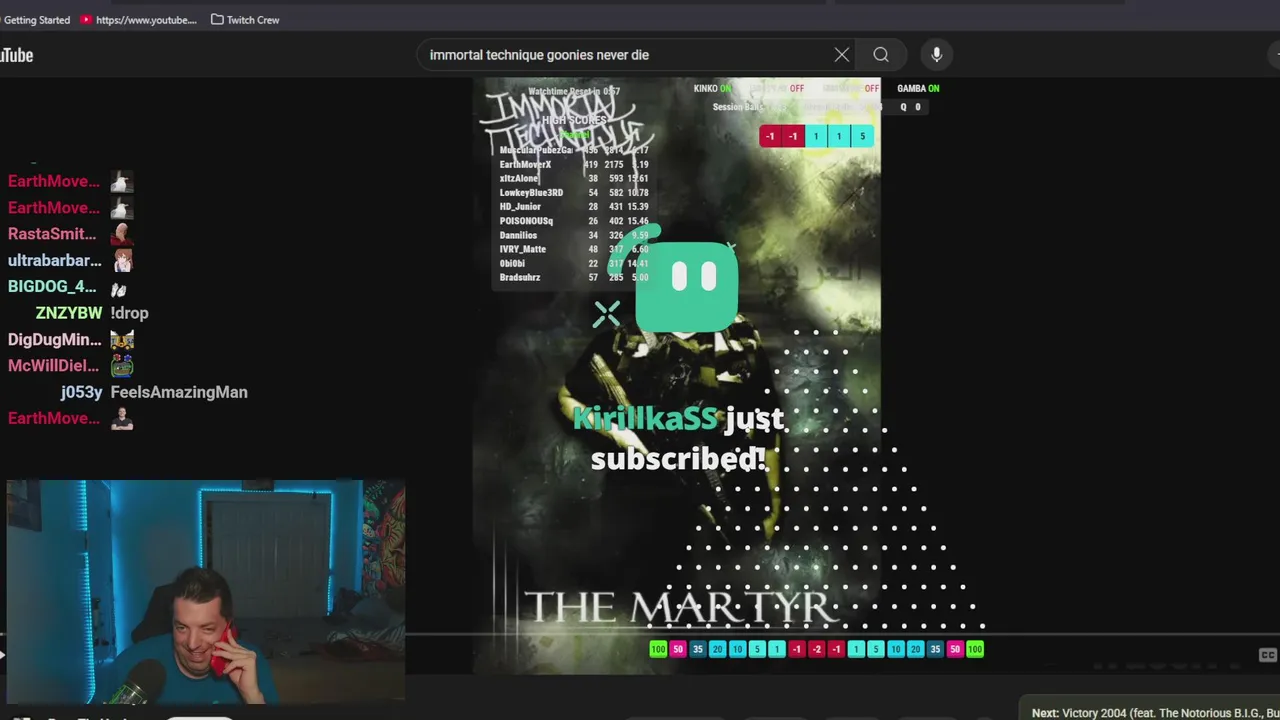The image size is (1280, 720).
Task: Click the emote beside DigDugMin...
Action: click(122, 340)
